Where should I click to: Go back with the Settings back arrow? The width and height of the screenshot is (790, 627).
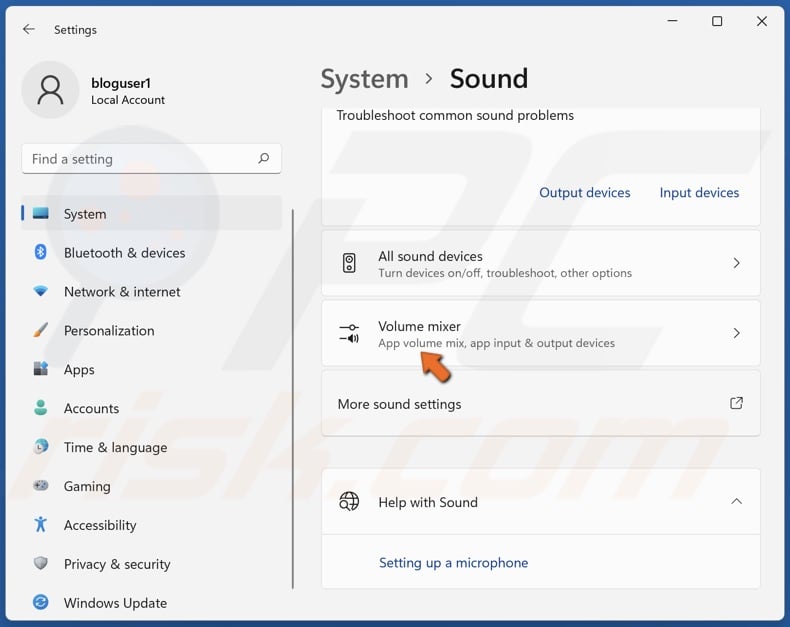29,29
